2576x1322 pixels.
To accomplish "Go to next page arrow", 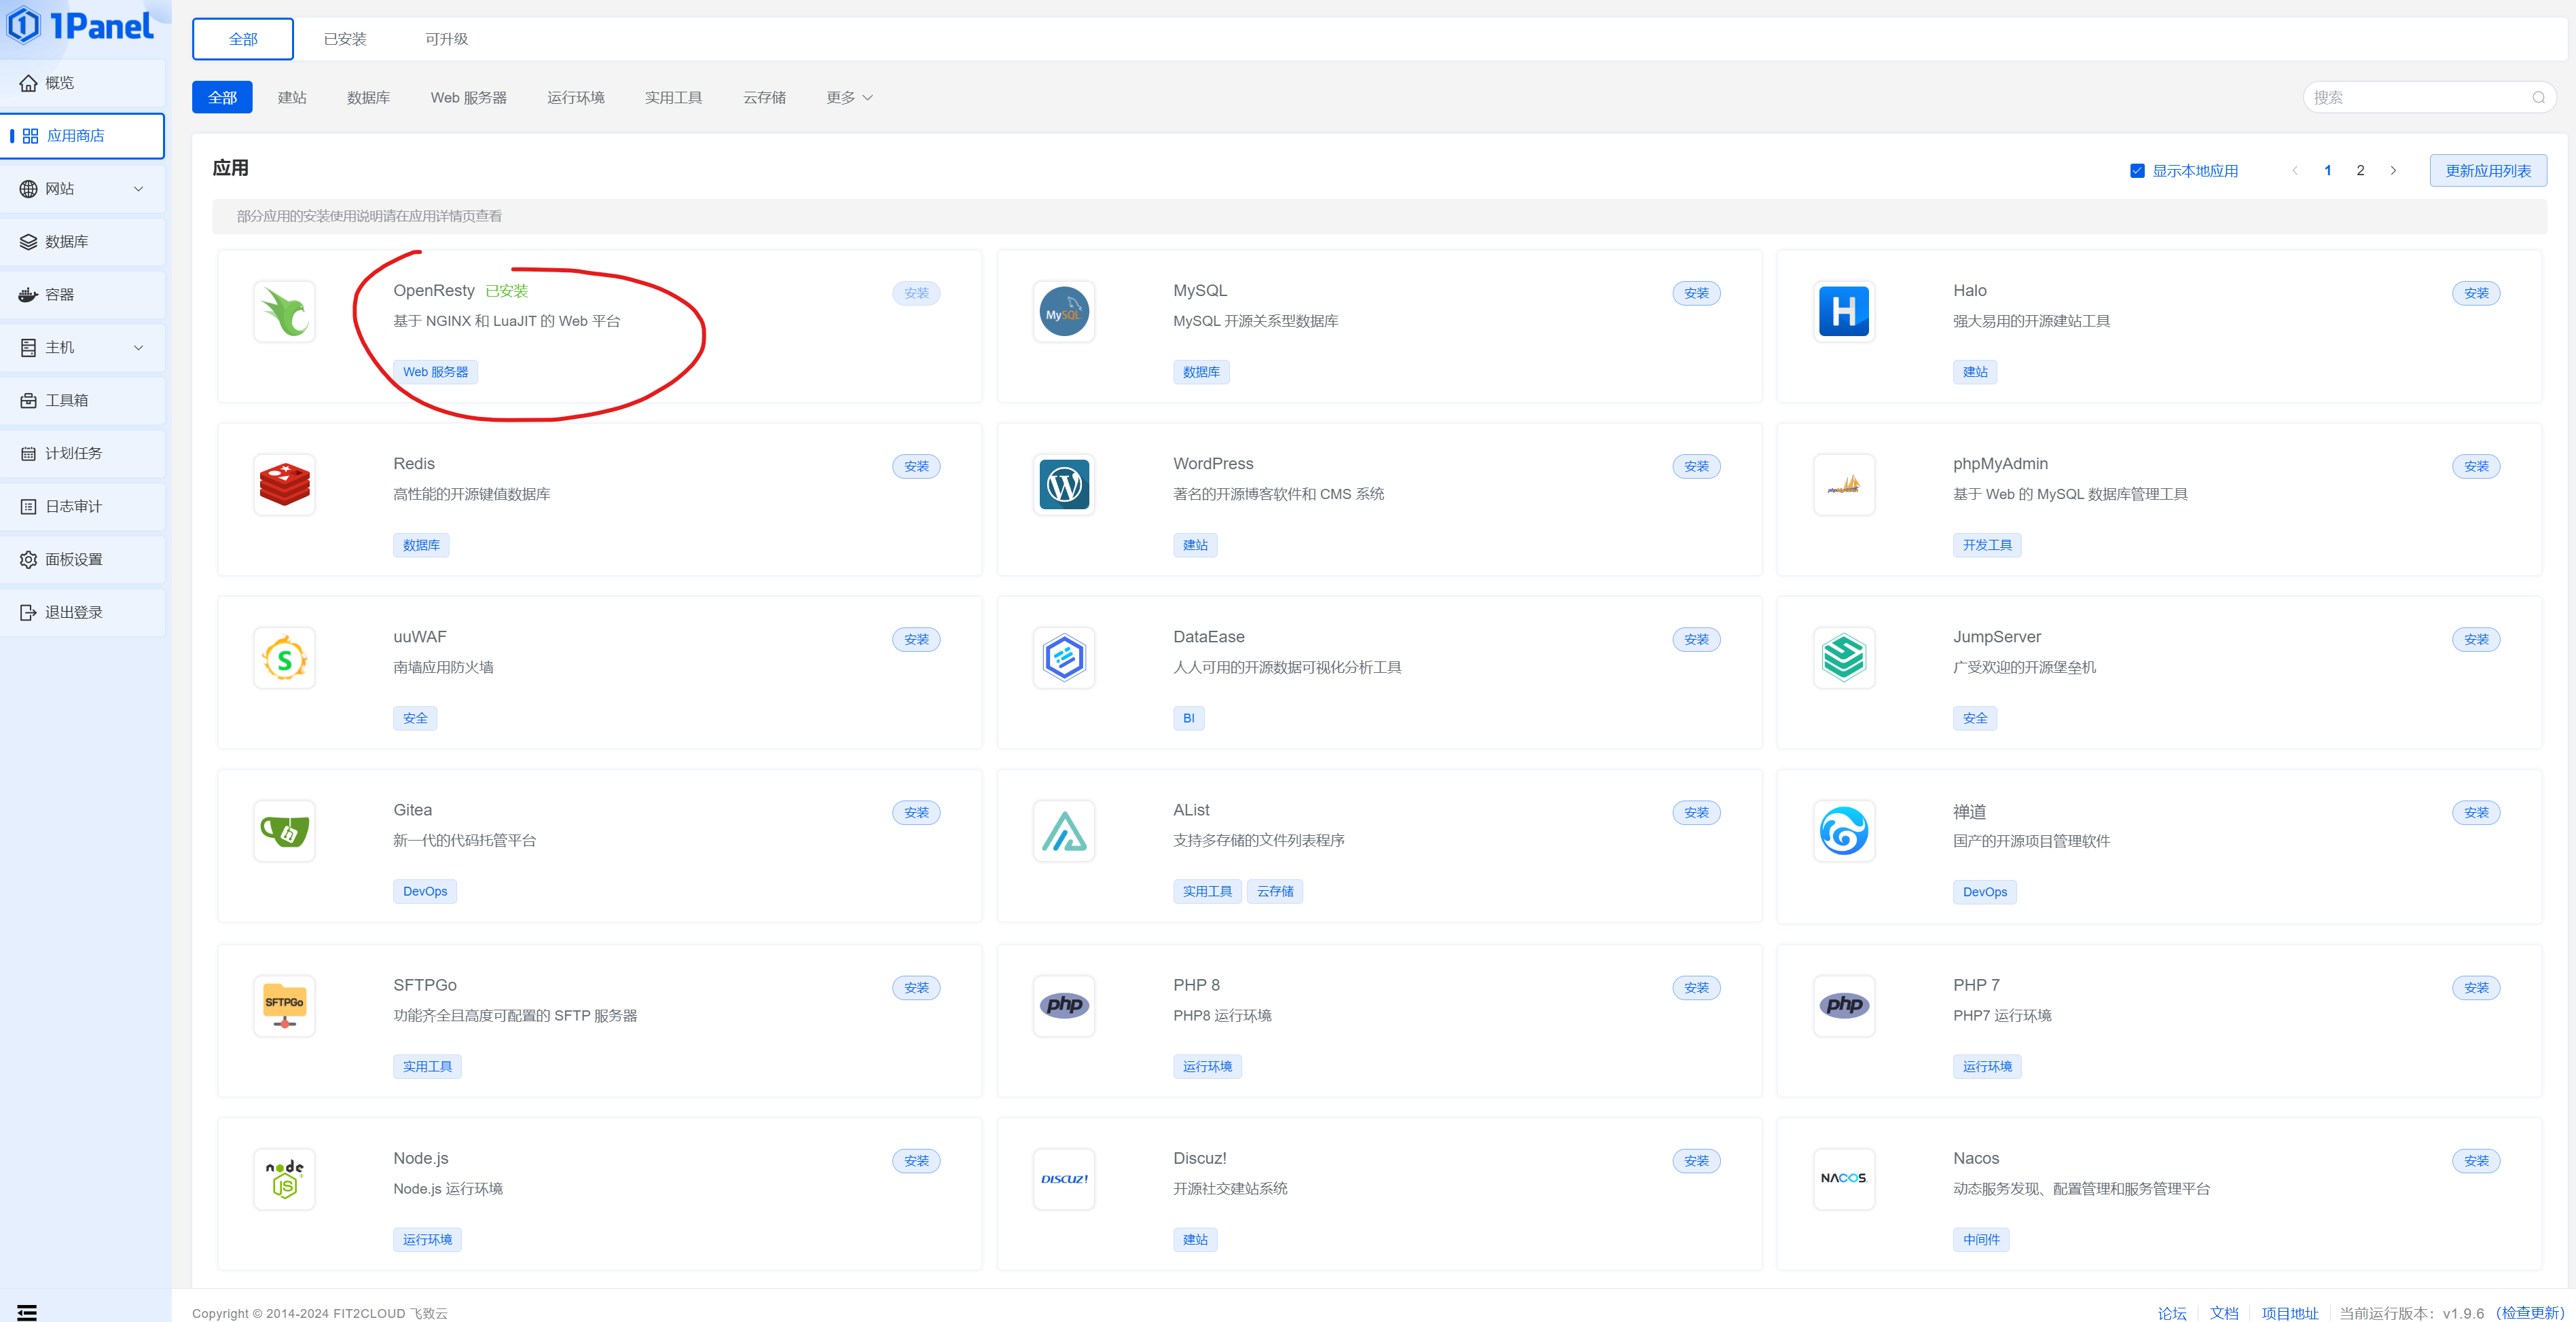I will (x=2393, y=171).
